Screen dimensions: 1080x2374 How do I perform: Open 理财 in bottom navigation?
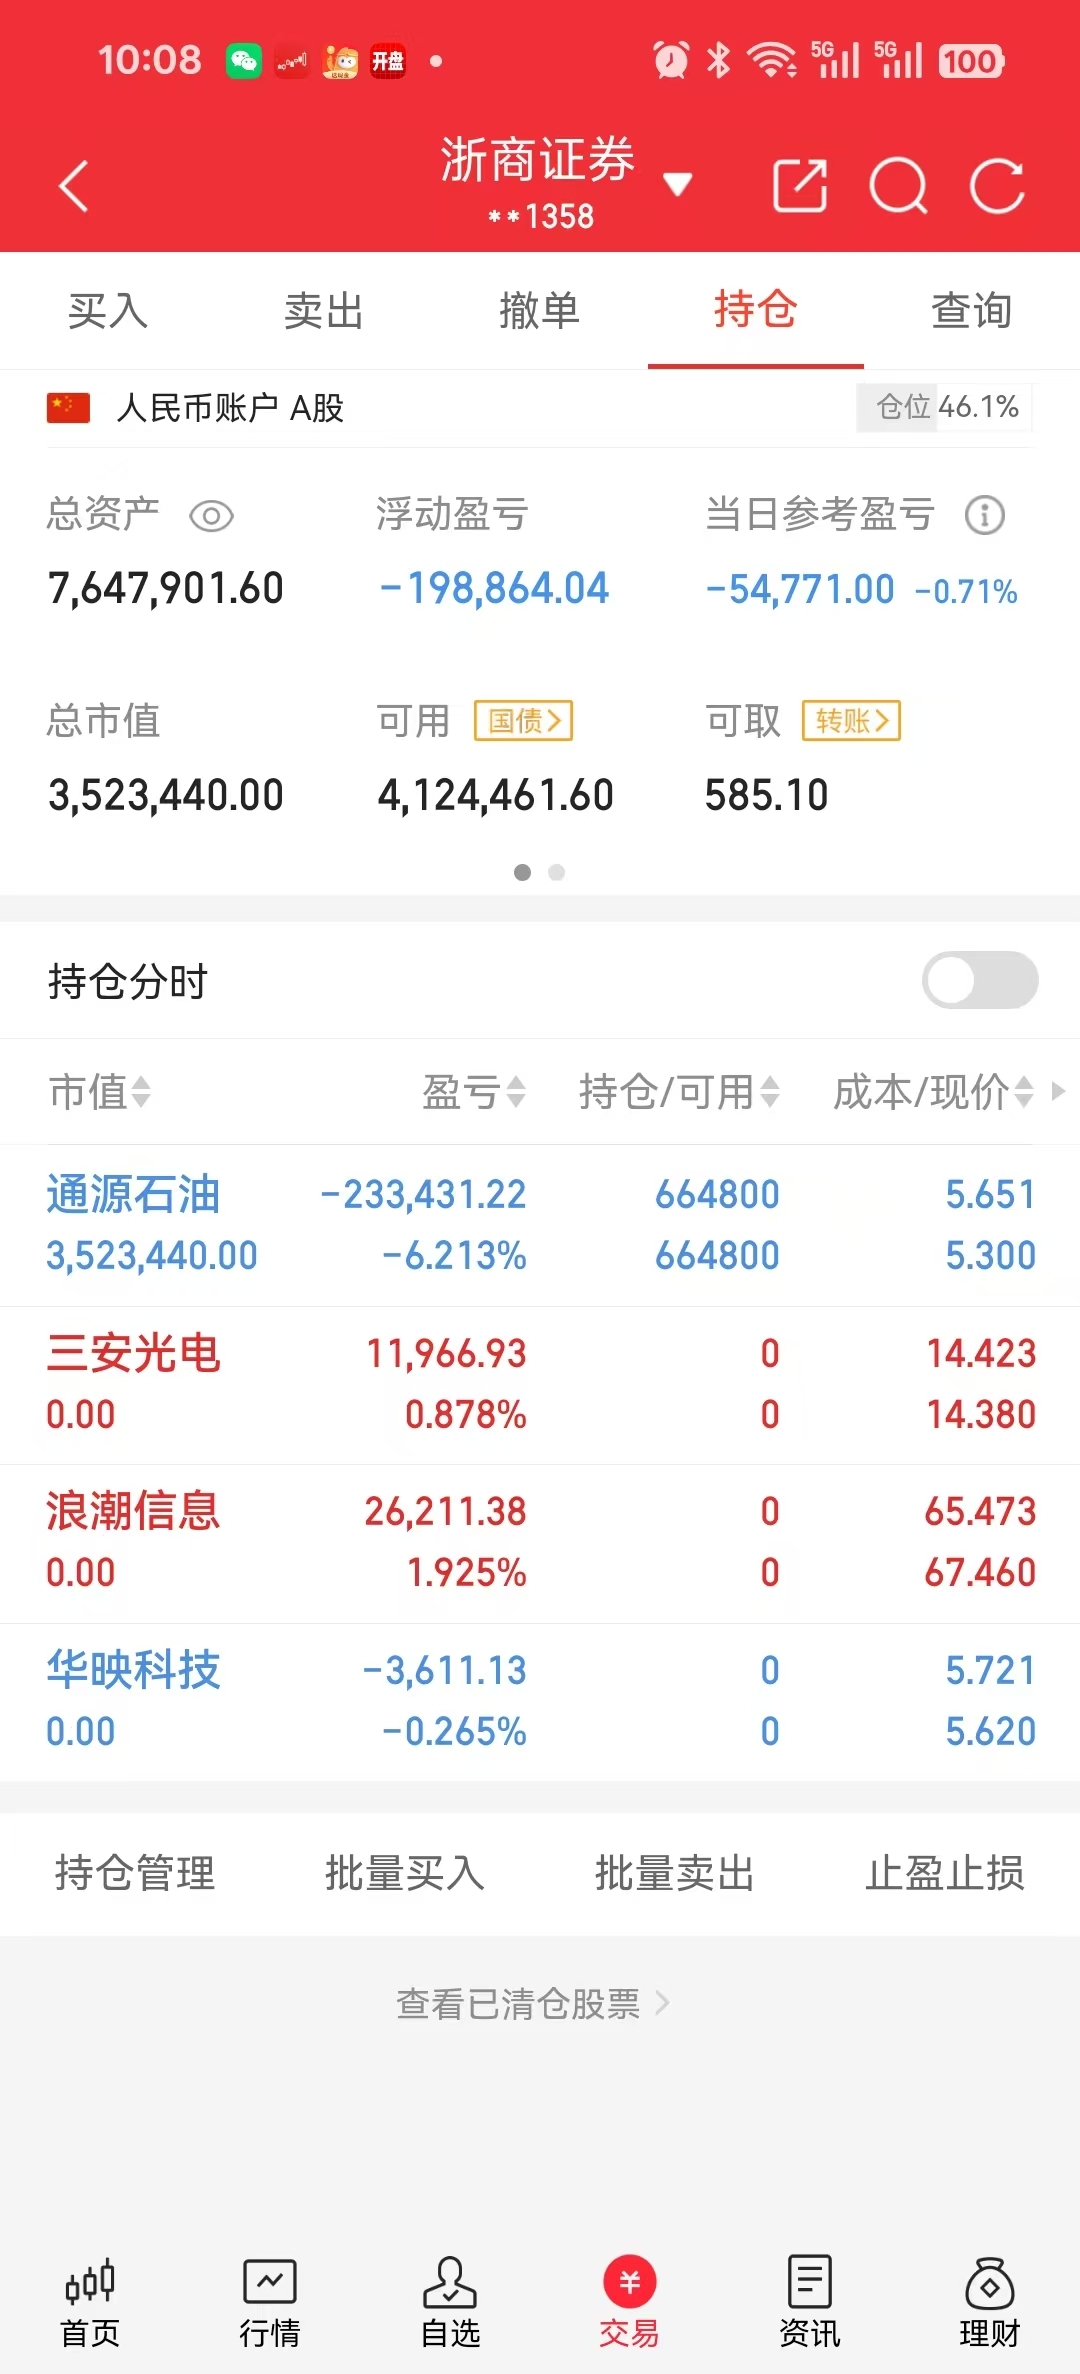(x=990, y=2303)
